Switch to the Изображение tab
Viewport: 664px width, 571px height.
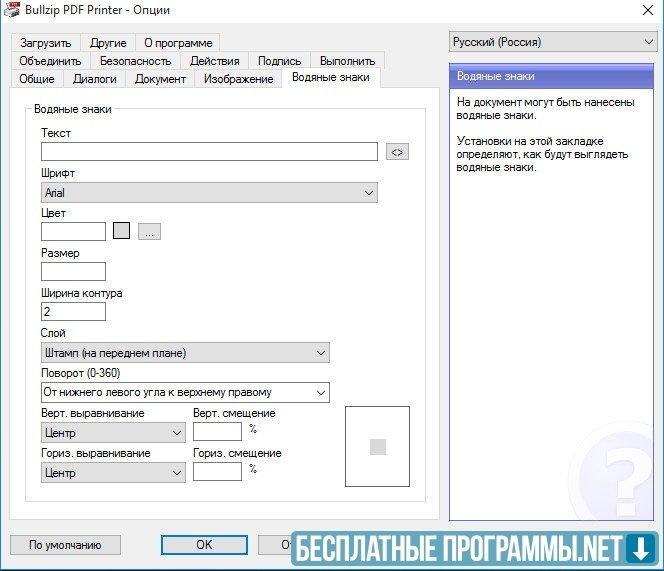(238, 79)
